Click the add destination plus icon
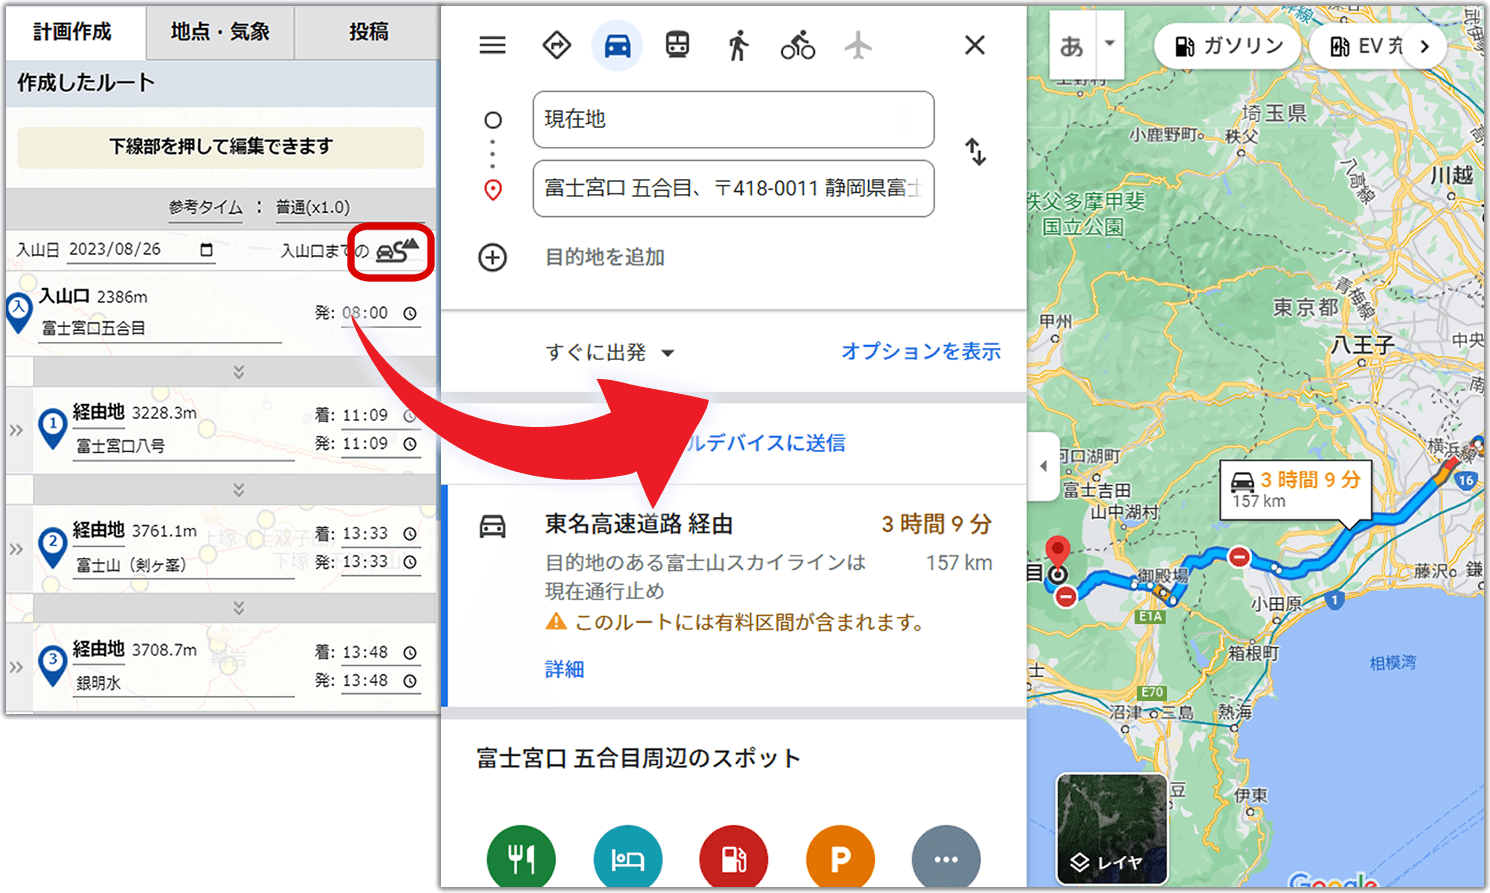 (x=492, y=257)
